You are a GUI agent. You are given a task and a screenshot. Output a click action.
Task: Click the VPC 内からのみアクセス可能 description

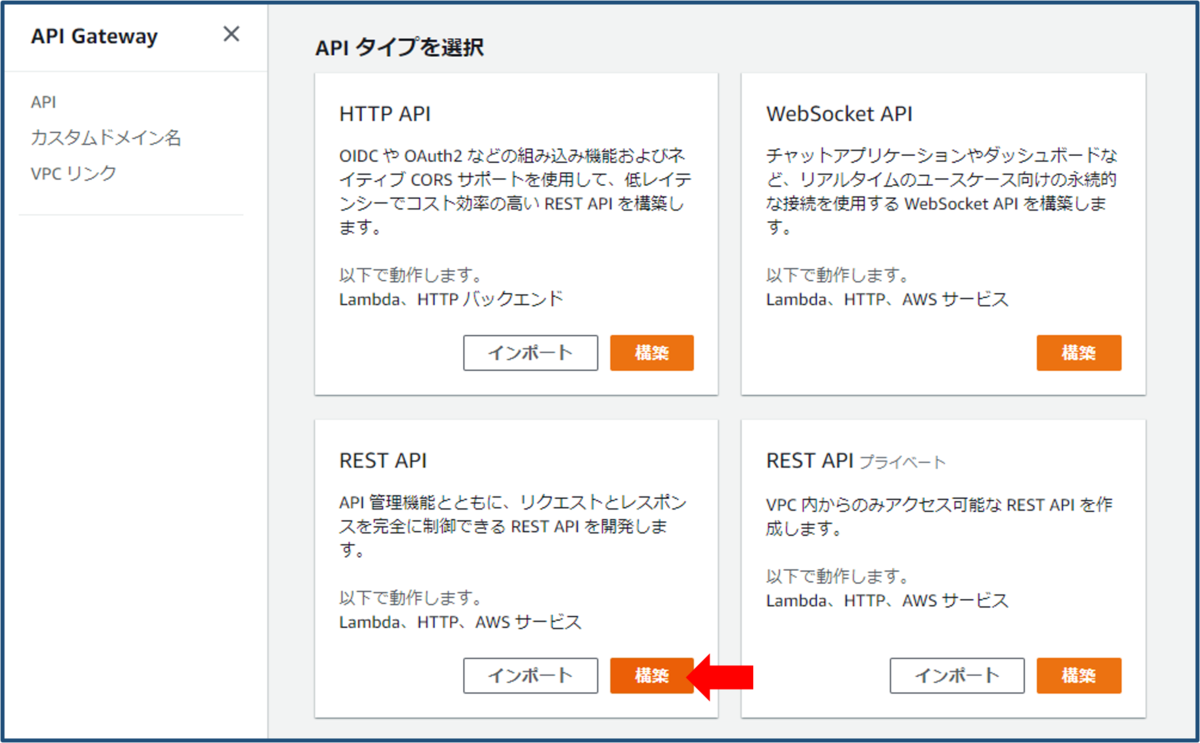click(939, 516)
